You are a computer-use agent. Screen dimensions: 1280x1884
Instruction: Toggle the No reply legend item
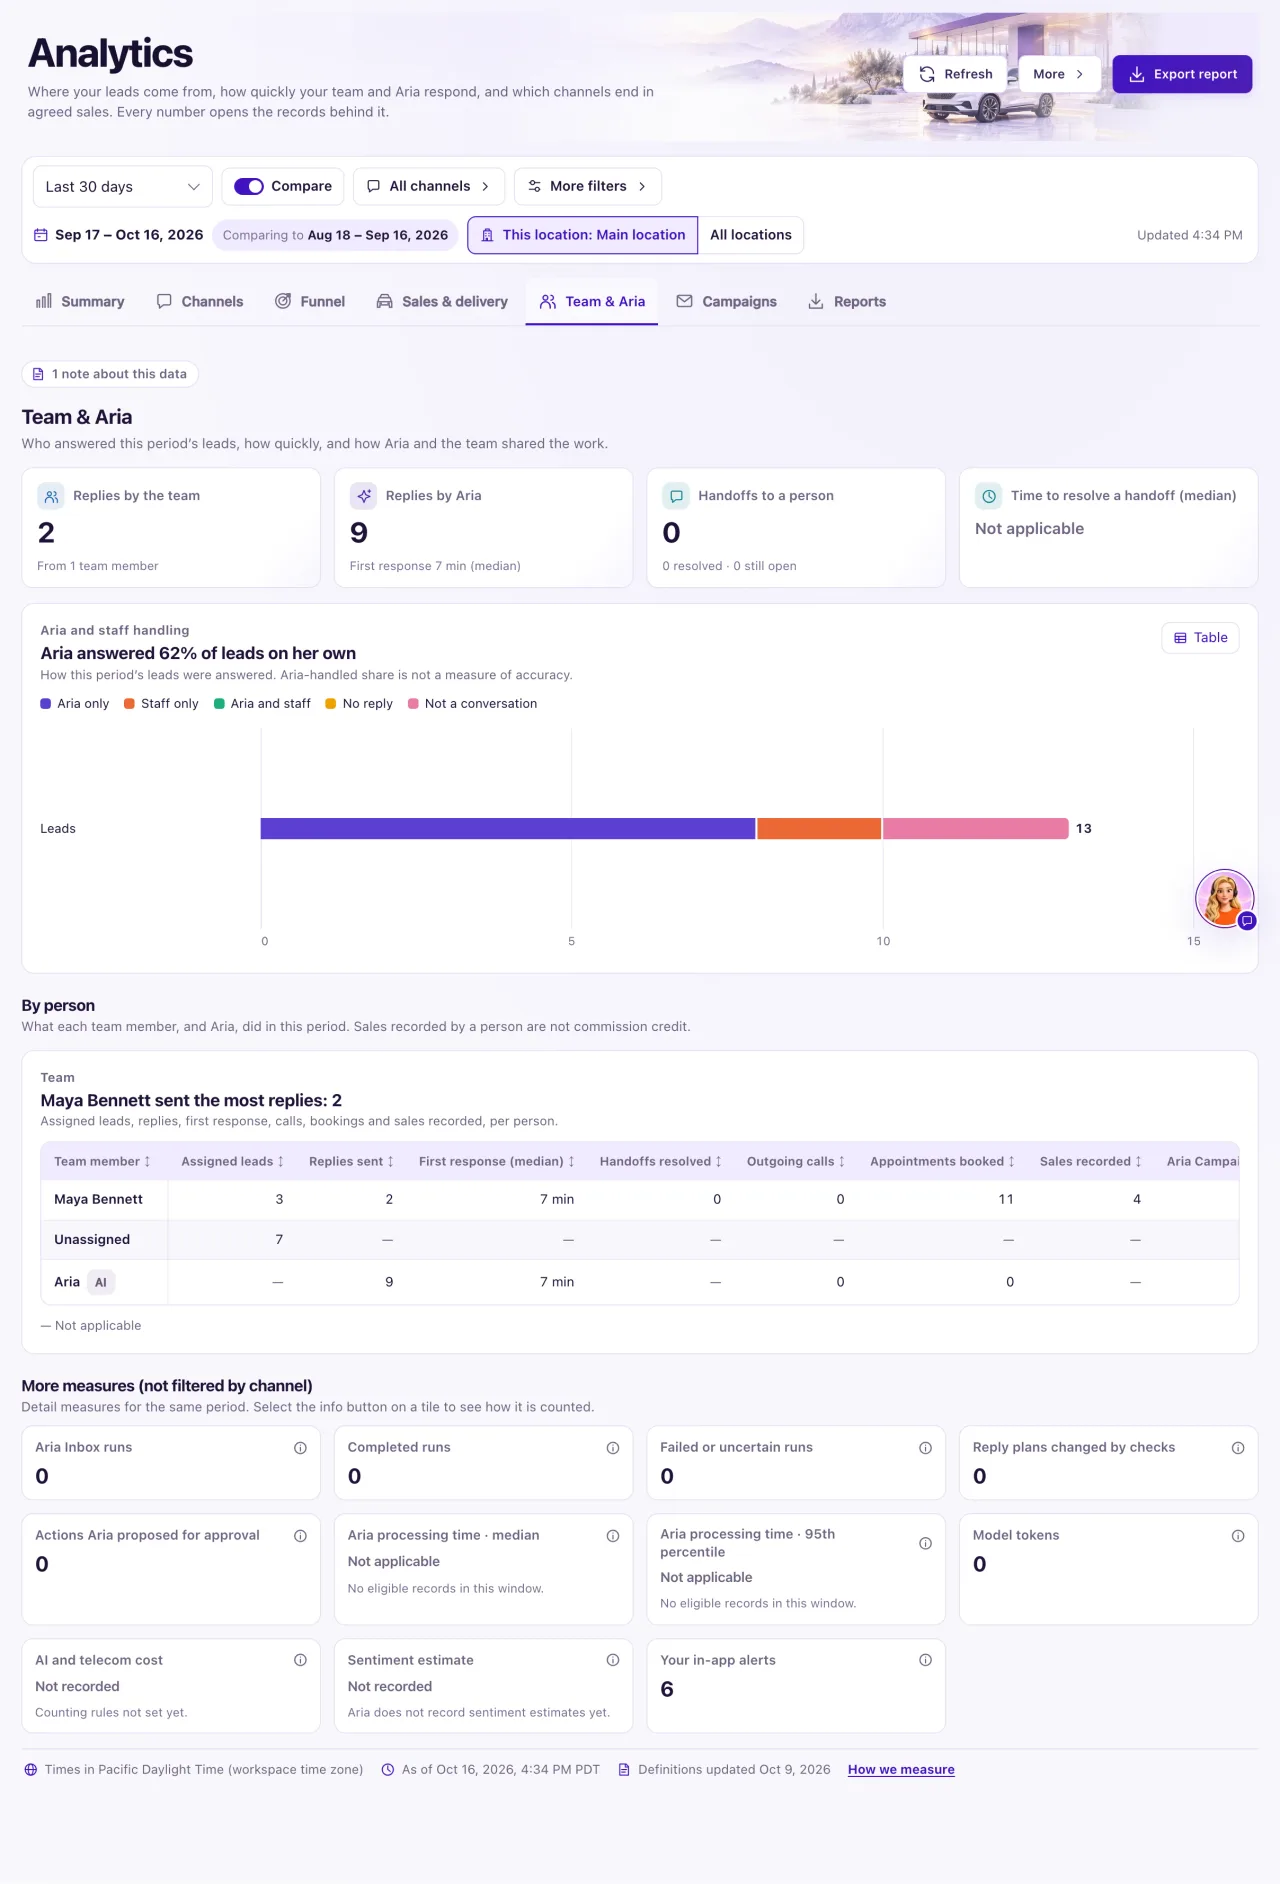pos(359,704)
